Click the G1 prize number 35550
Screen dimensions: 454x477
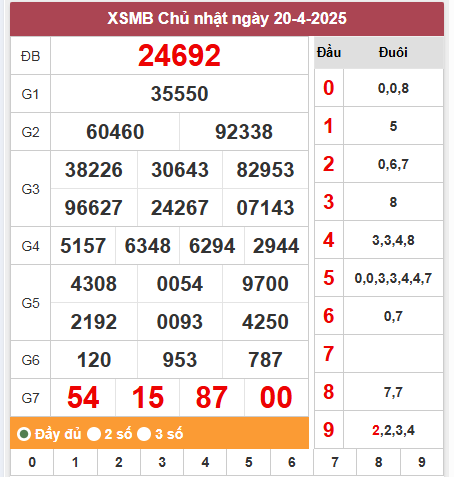[x=179, y=94]
